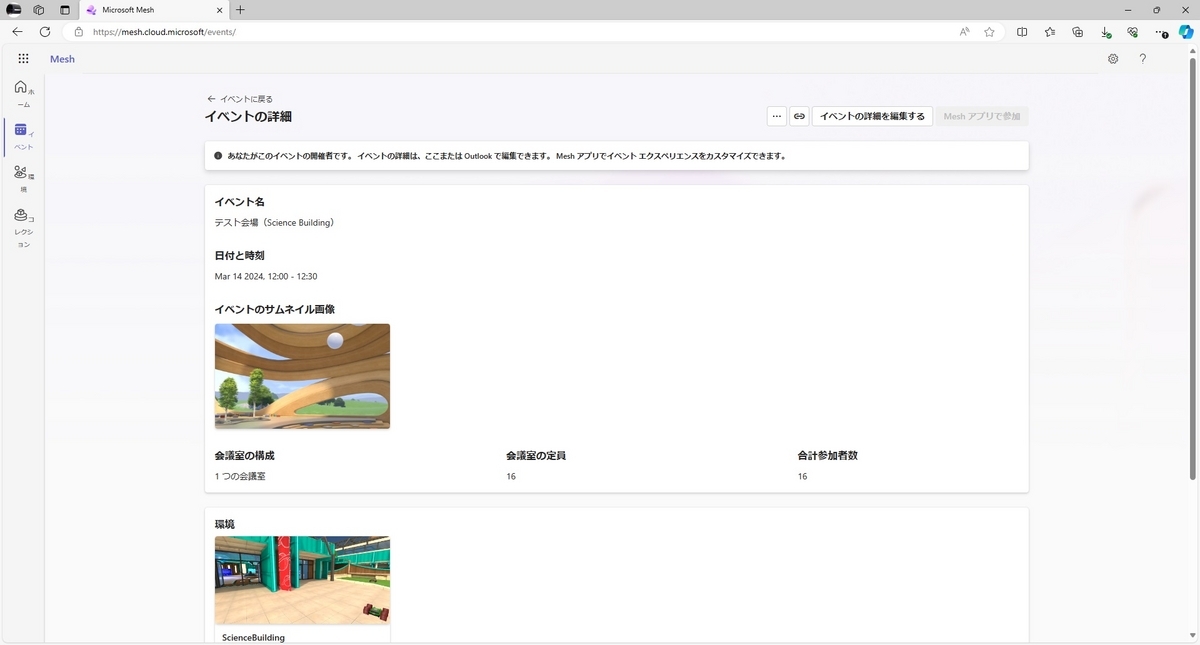
Task: Close the Microsoft Mesh tab
Action: 220,10
